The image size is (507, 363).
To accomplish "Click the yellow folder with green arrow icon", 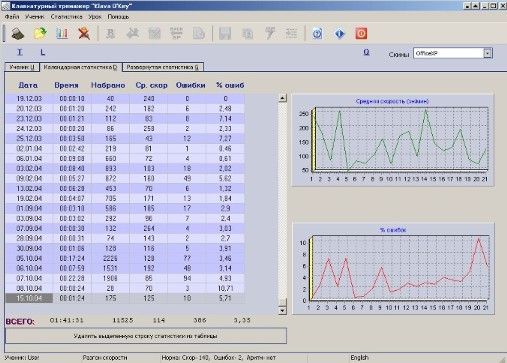I will point(40,33).
